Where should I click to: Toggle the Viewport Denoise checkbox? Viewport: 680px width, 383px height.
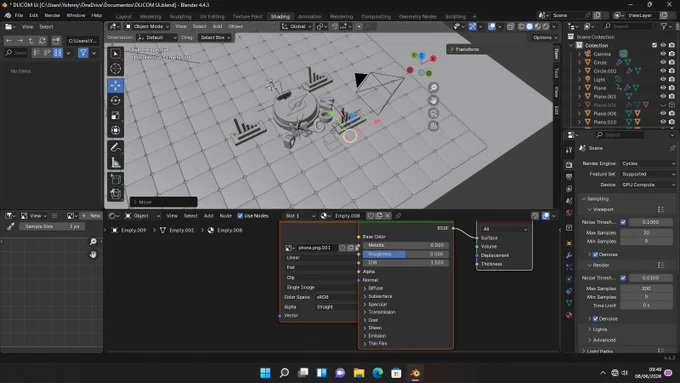coord(595,255)
